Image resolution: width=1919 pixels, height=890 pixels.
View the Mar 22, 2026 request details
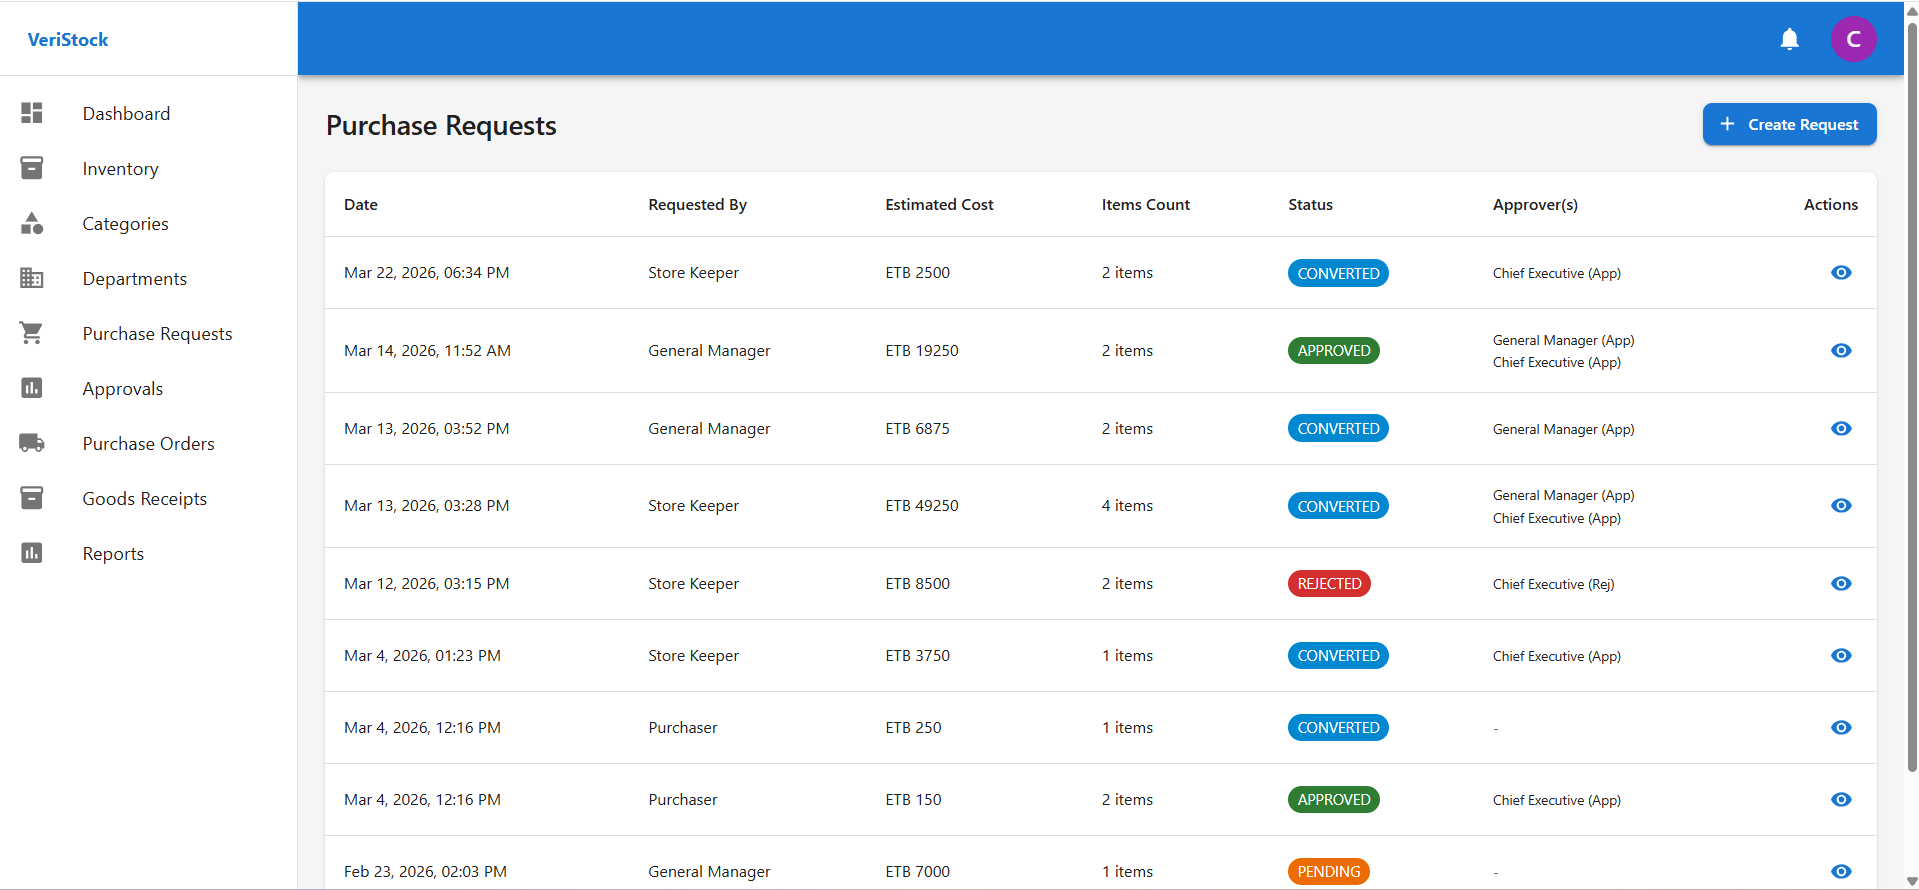click(x=1840, y=273)
